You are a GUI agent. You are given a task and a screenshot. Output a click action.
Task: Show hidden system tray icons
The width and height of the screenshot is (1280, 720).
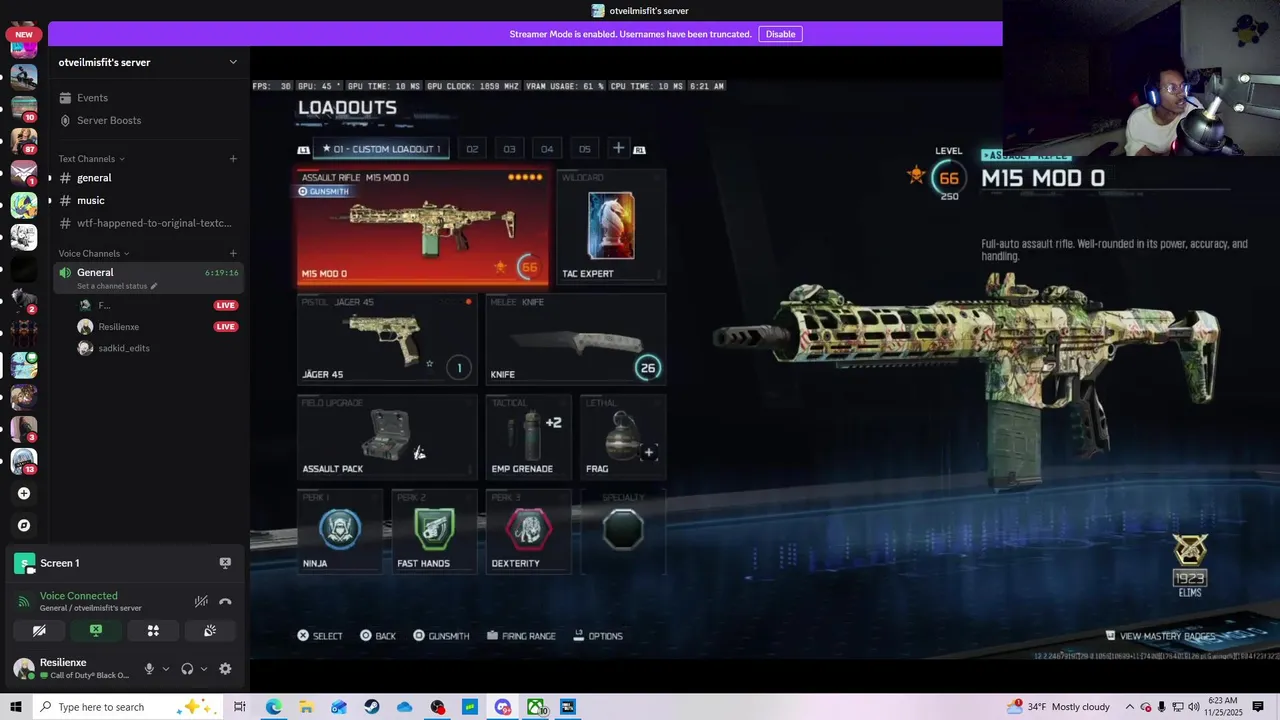[1130, 707]
